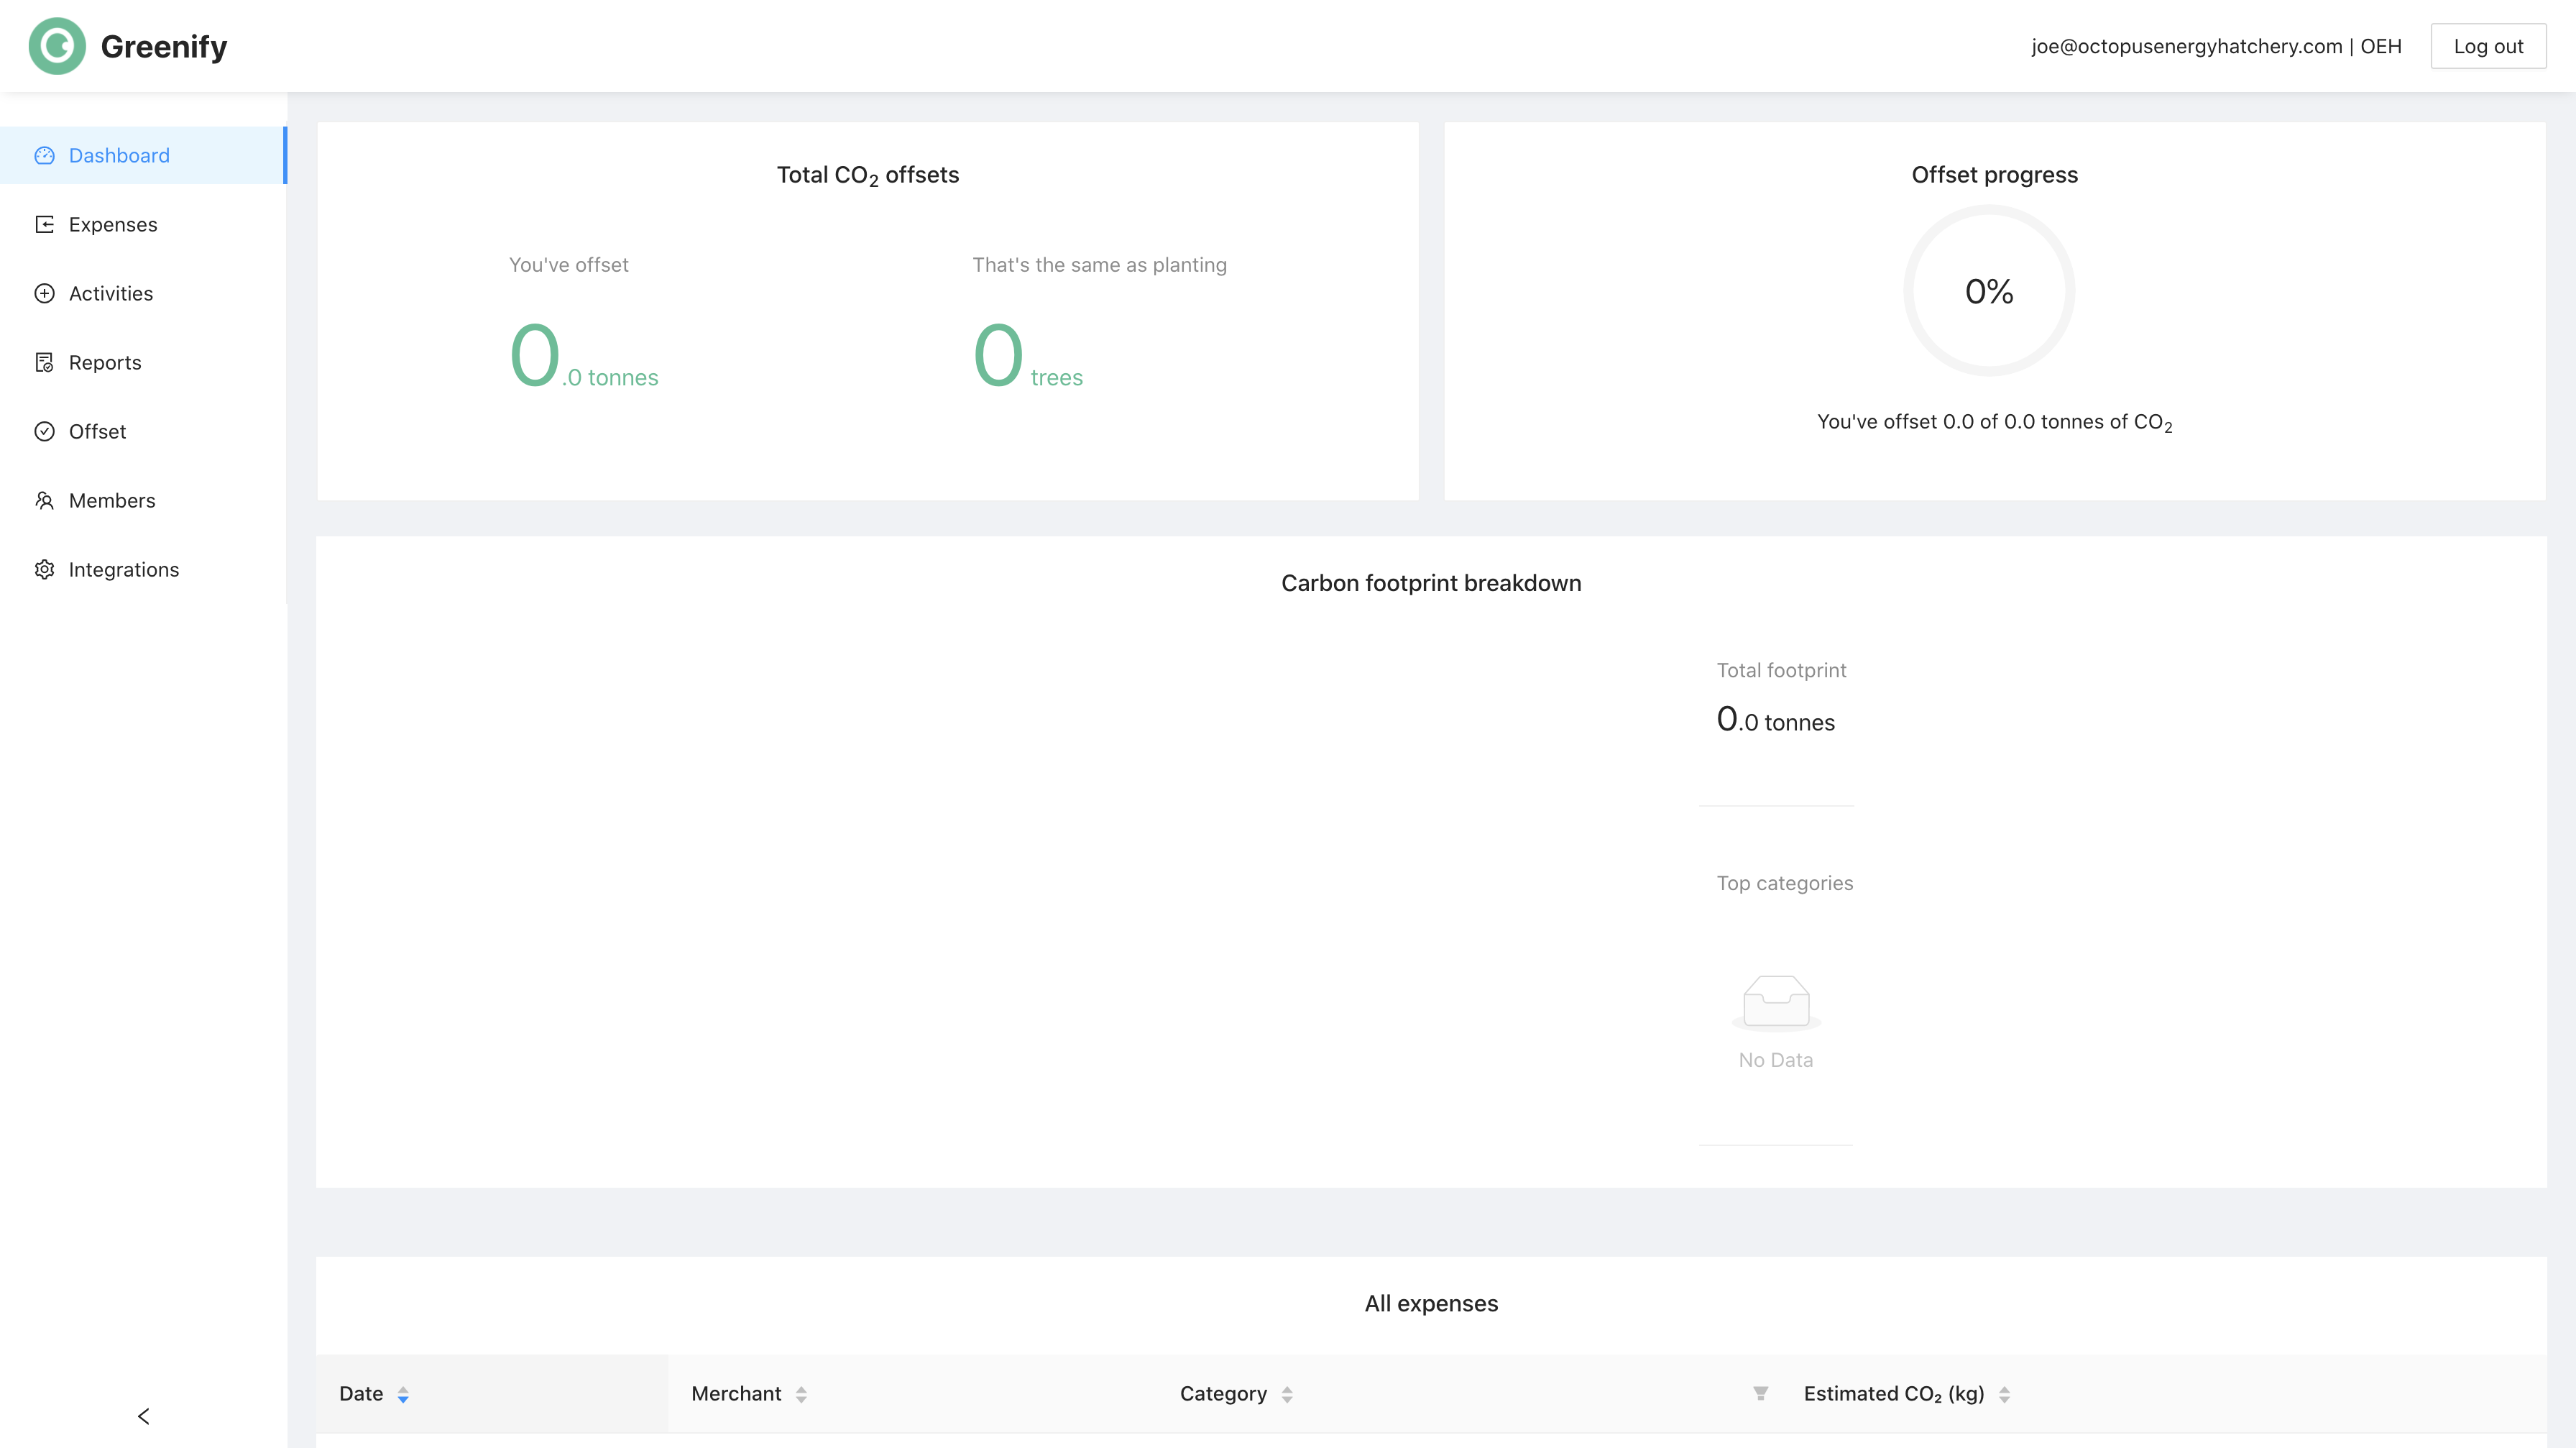This screenshot has height=1448, width=2576.
Task: Click the Greenify brand name
Action: (x=164, y=46)
